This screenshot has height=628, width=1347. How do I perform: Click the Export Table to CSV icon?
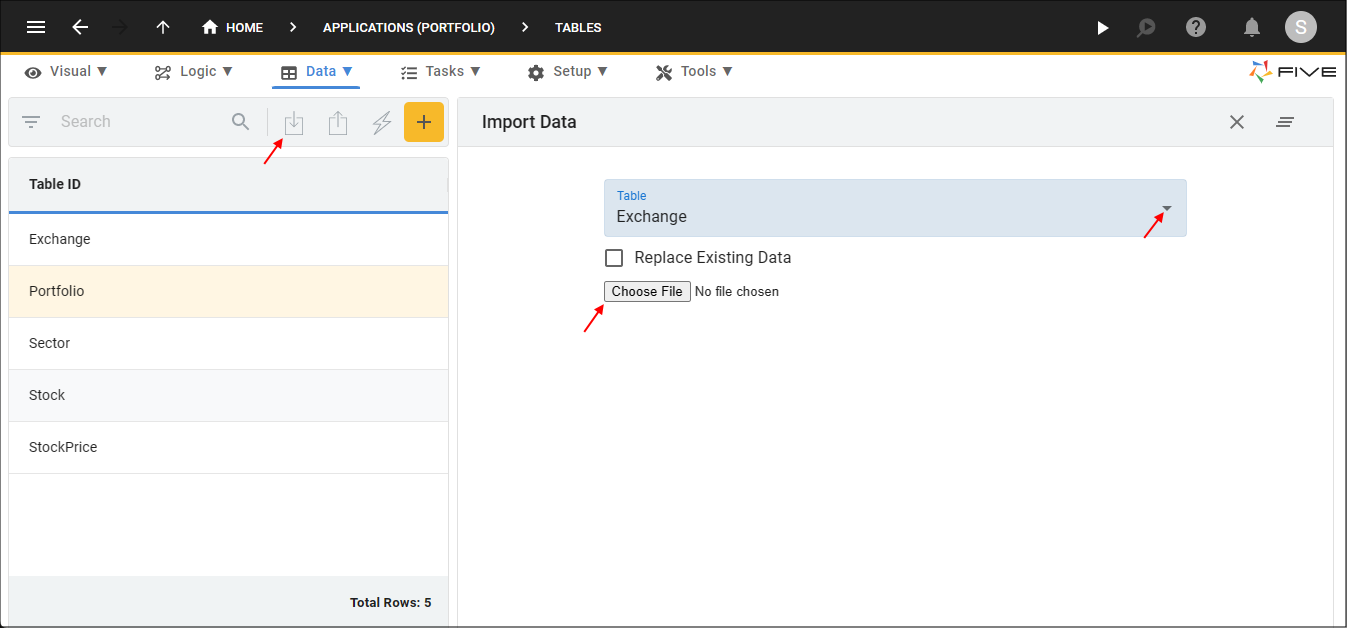(338, 123)
